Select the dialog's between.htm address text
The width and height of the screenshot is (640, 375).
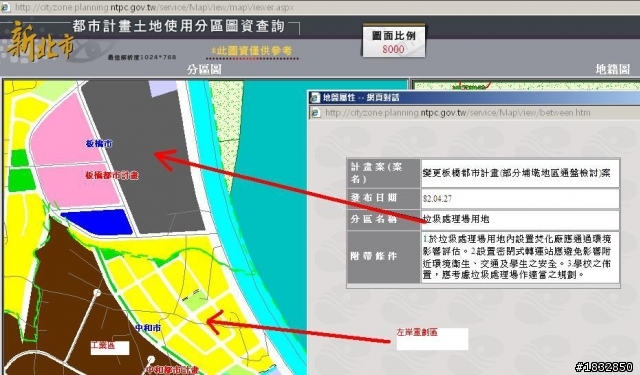pos(458,113)
